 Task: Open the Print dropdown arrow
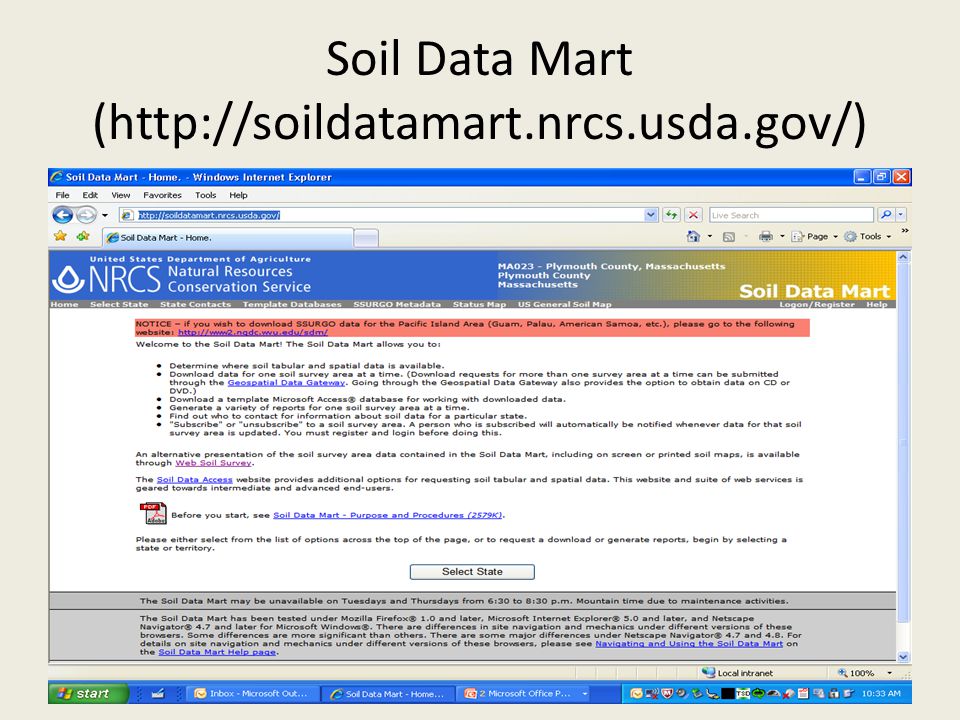(782, 236)
